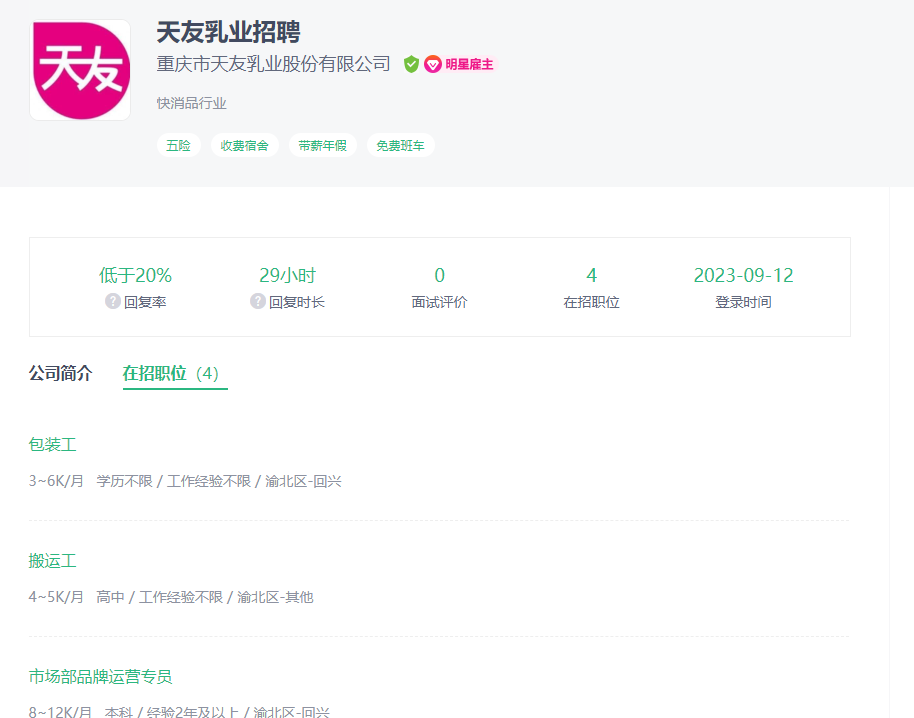The width and height of the screenshot is (914, 718).
Task: Click the 低于20% reply rate value
Action: pos(135,275)
